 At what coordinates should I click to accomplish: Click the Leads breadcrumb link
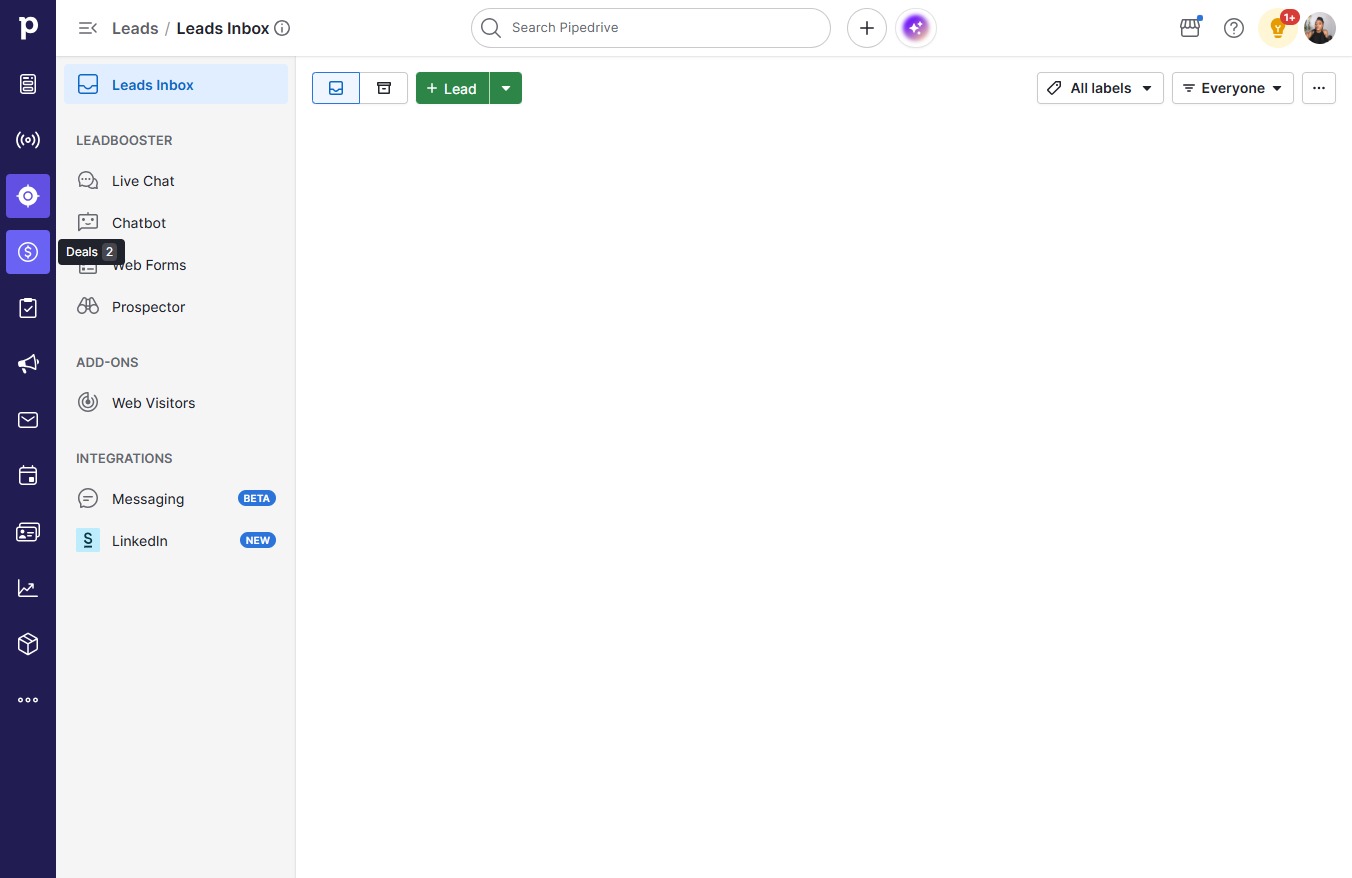coord(135,28)
